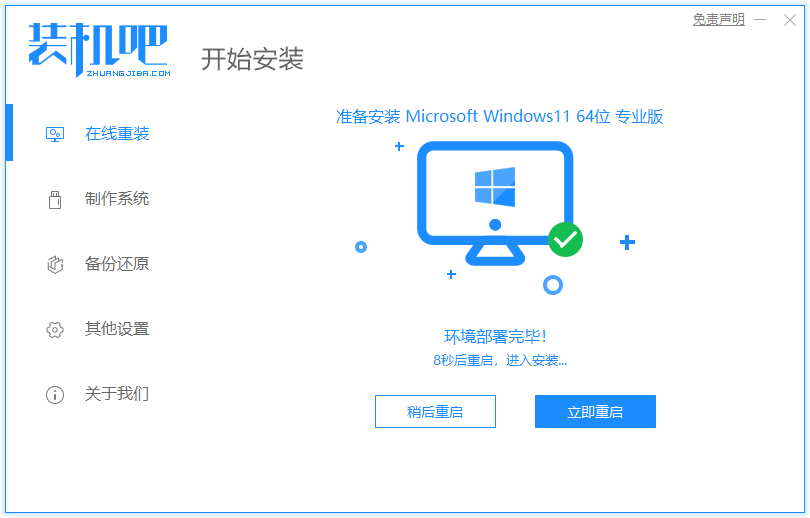Click the gear icon for 其他设置
Screen dimensions: 810x518
[55, 329]
